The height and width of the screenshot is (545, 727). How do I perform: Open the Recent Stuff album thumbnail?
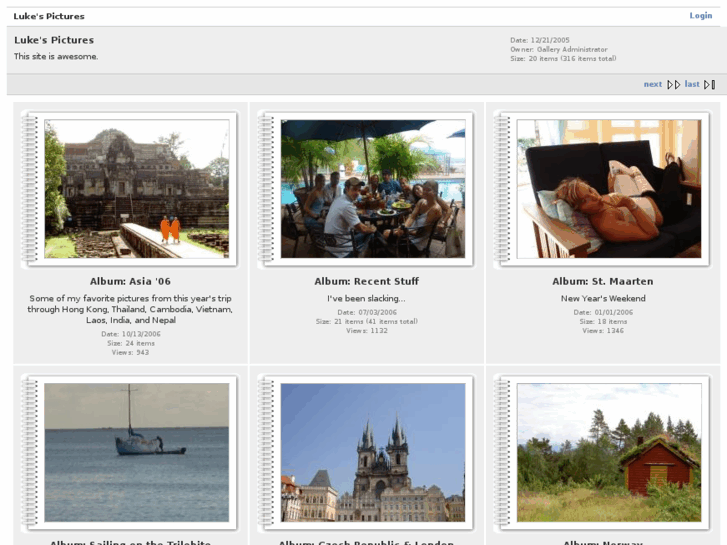click(x=373, y=189)
